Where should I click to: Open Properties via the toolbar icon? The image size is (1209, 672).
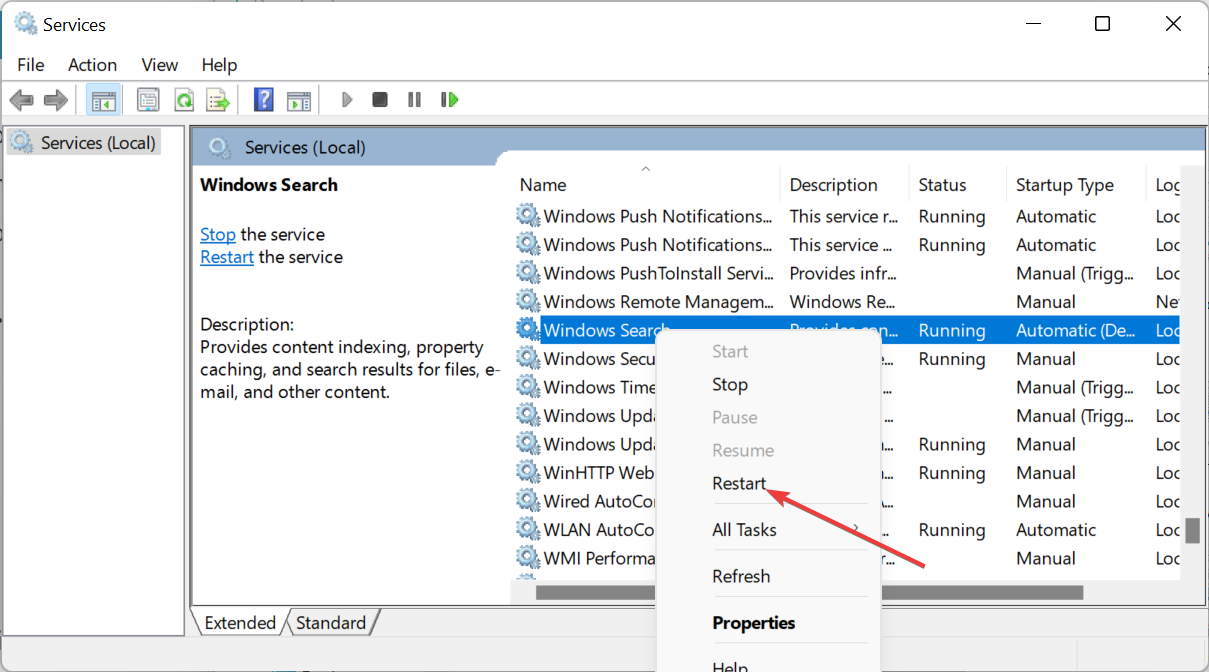pyautogui.click(x=148, y=100)
